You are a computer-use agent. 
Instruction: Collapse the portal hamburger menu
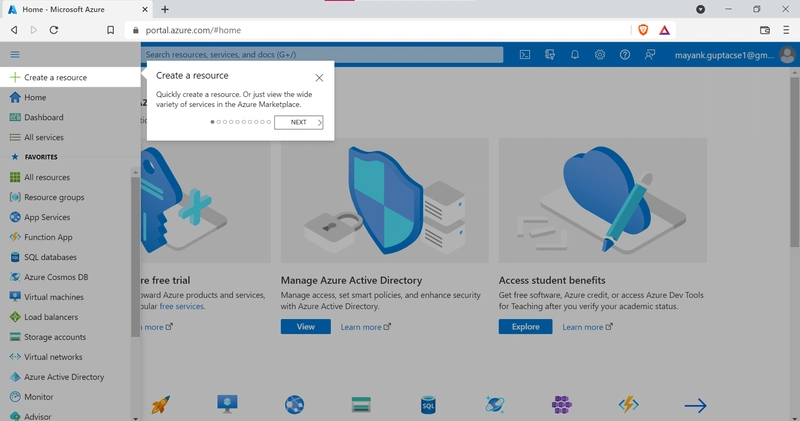(15, 55)
